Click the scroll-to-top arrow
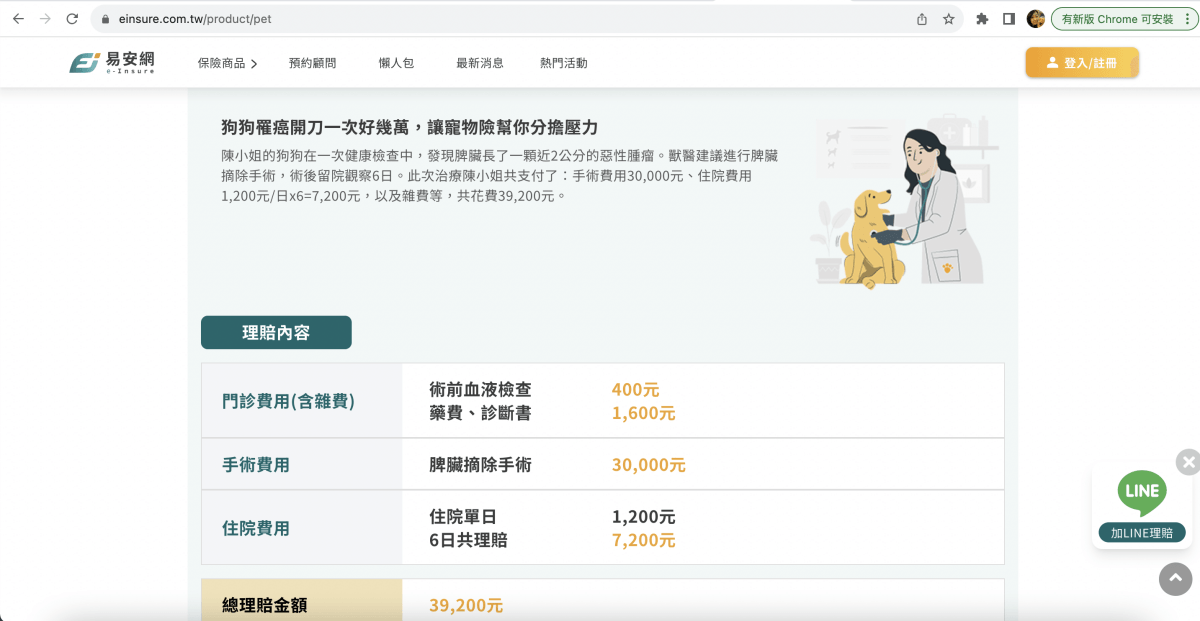Viewport: 1200px width, 621px height. tap(1175, 579)
